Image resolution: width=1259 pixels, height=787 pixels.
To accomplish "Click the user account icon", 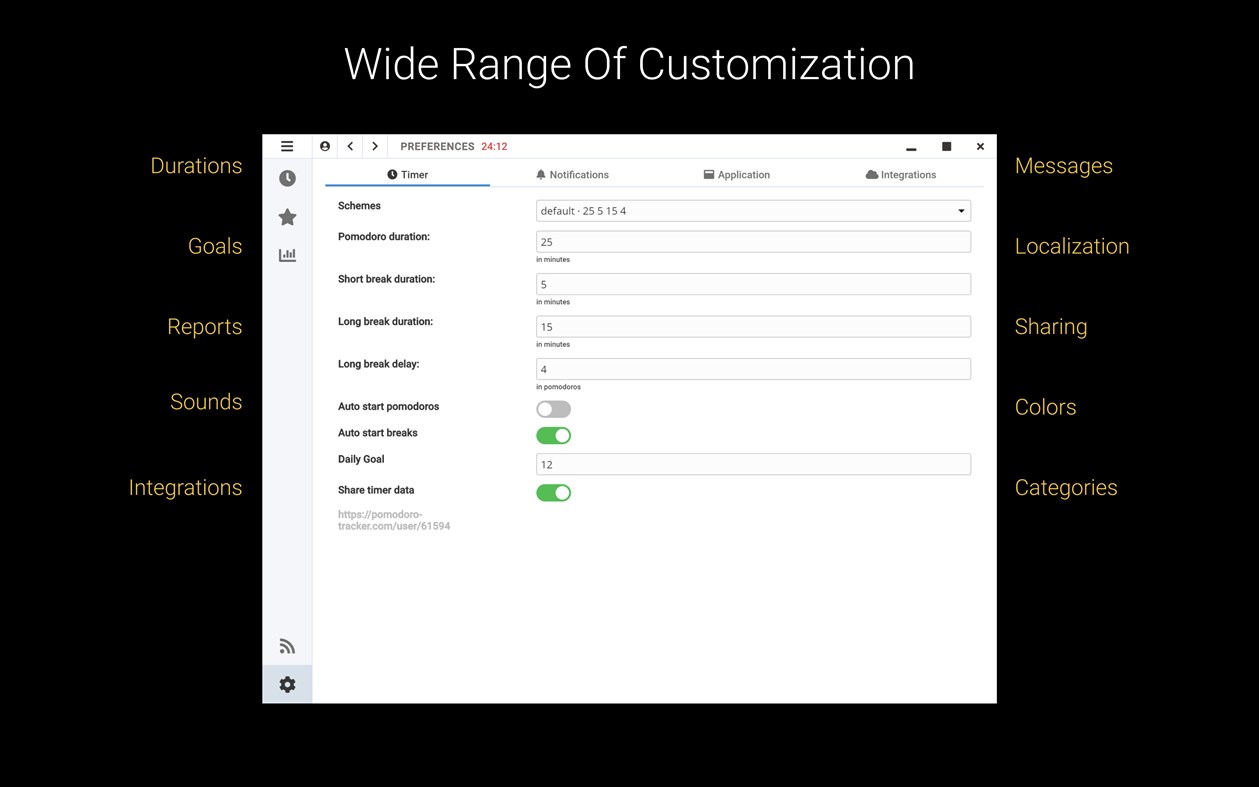I will pos(325,146).
